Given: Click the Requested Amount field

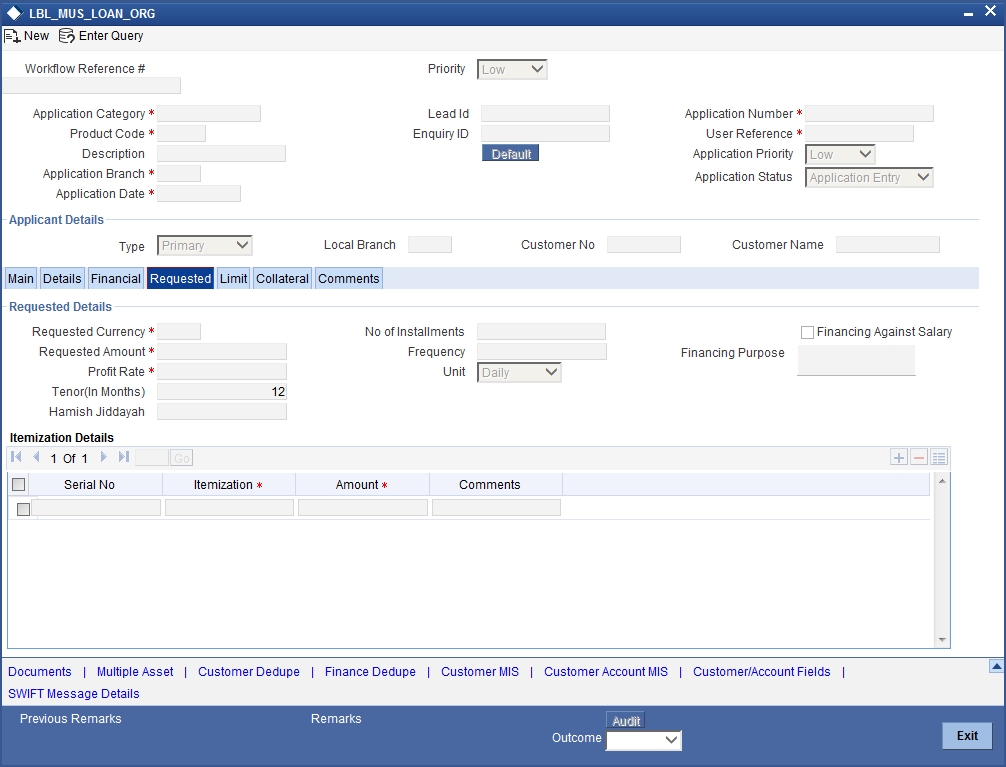Looking at the screenshot, I should (x=222, y=352).
